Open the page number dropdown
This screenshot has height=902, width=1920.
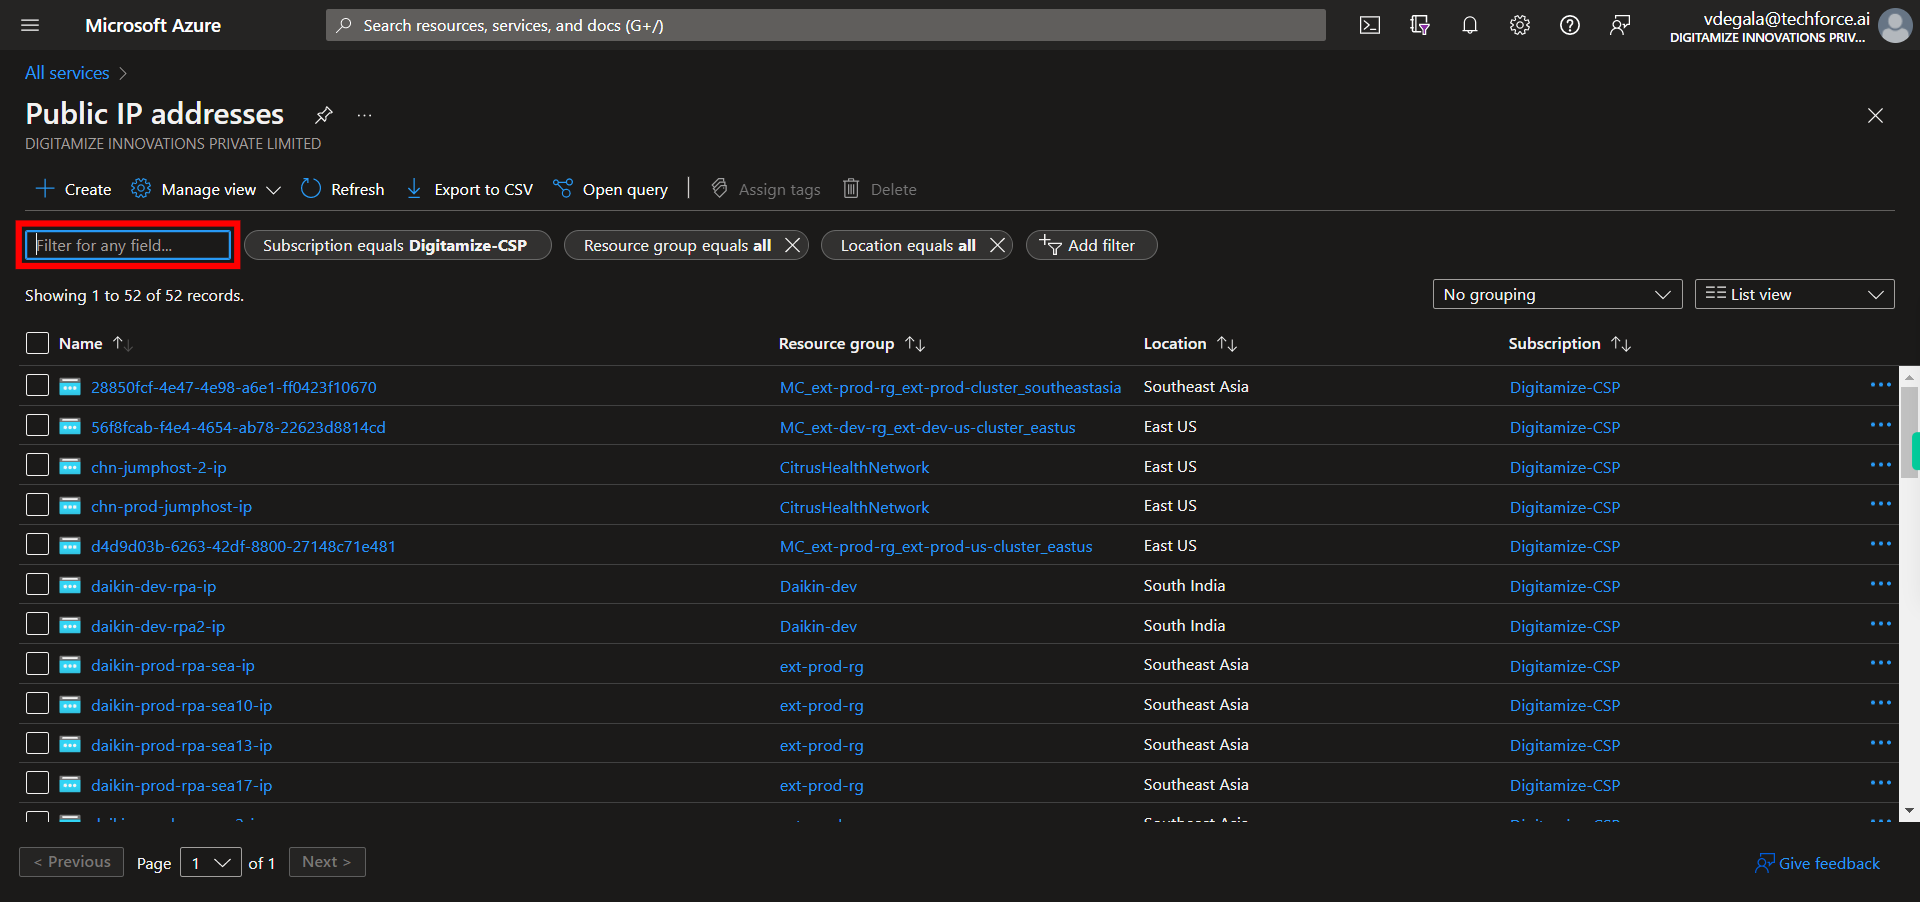click(210, 862)
